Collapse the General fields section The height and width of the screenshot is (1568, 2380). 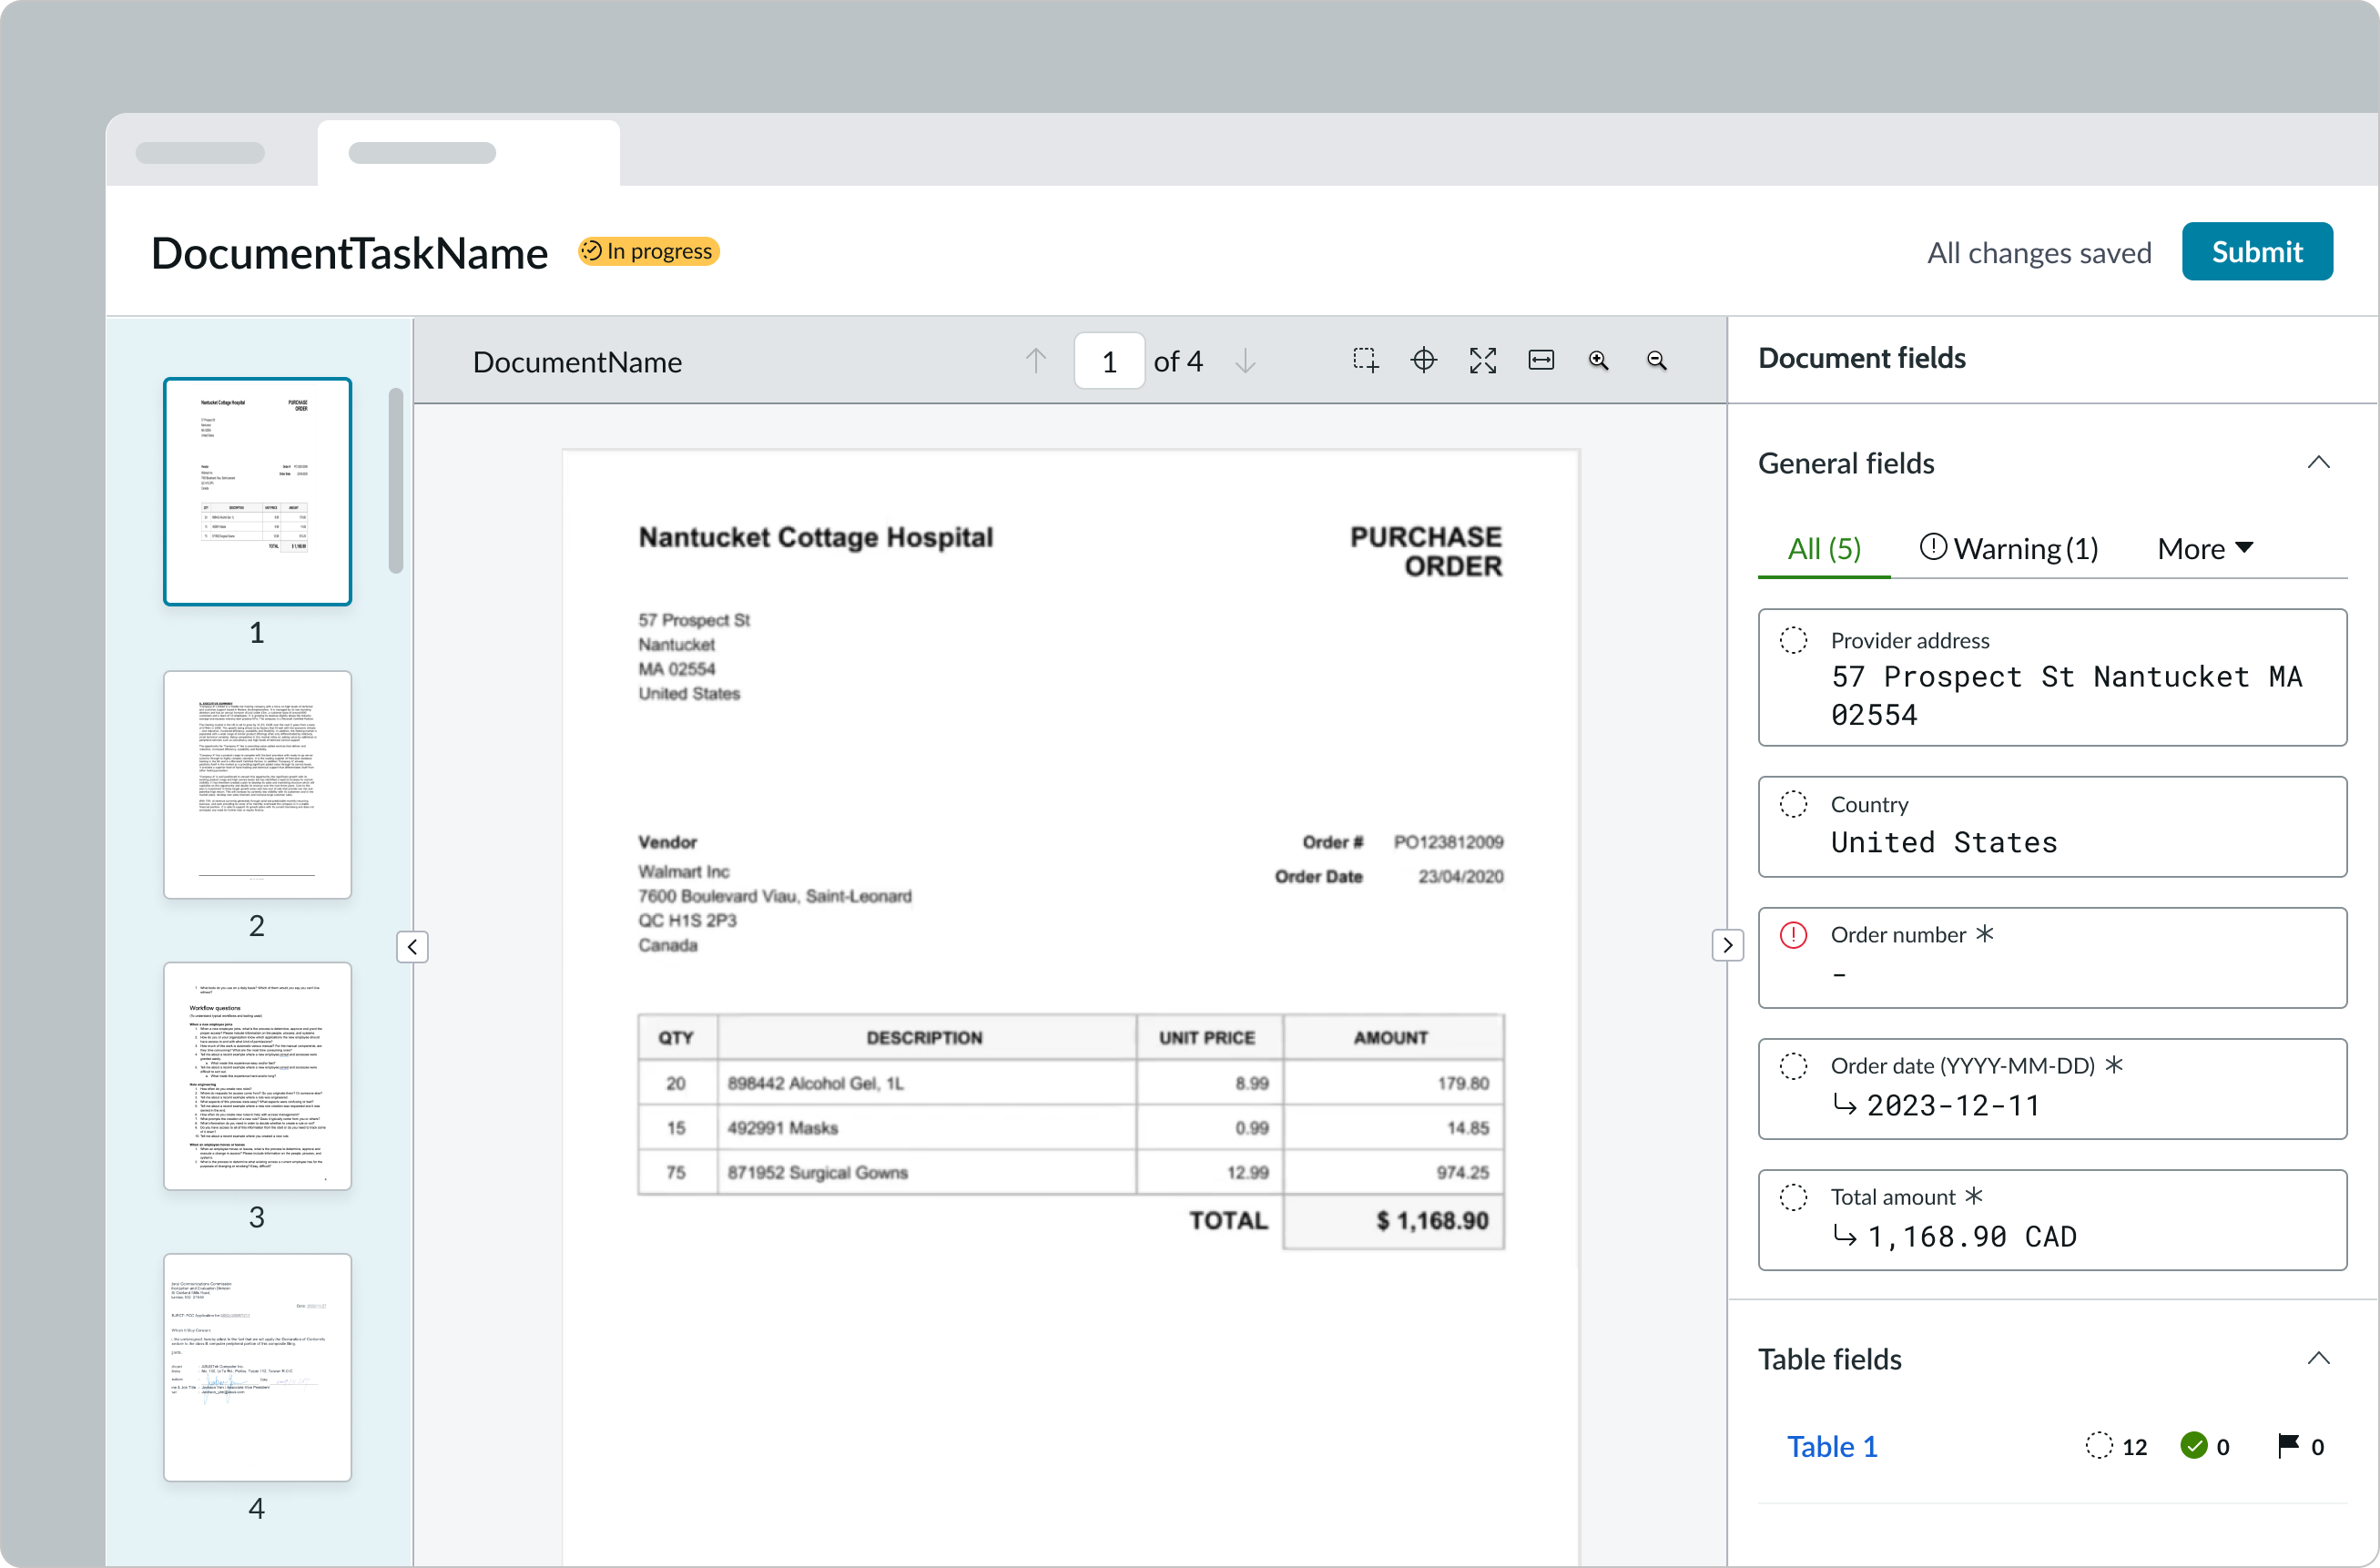(2318, 463)
